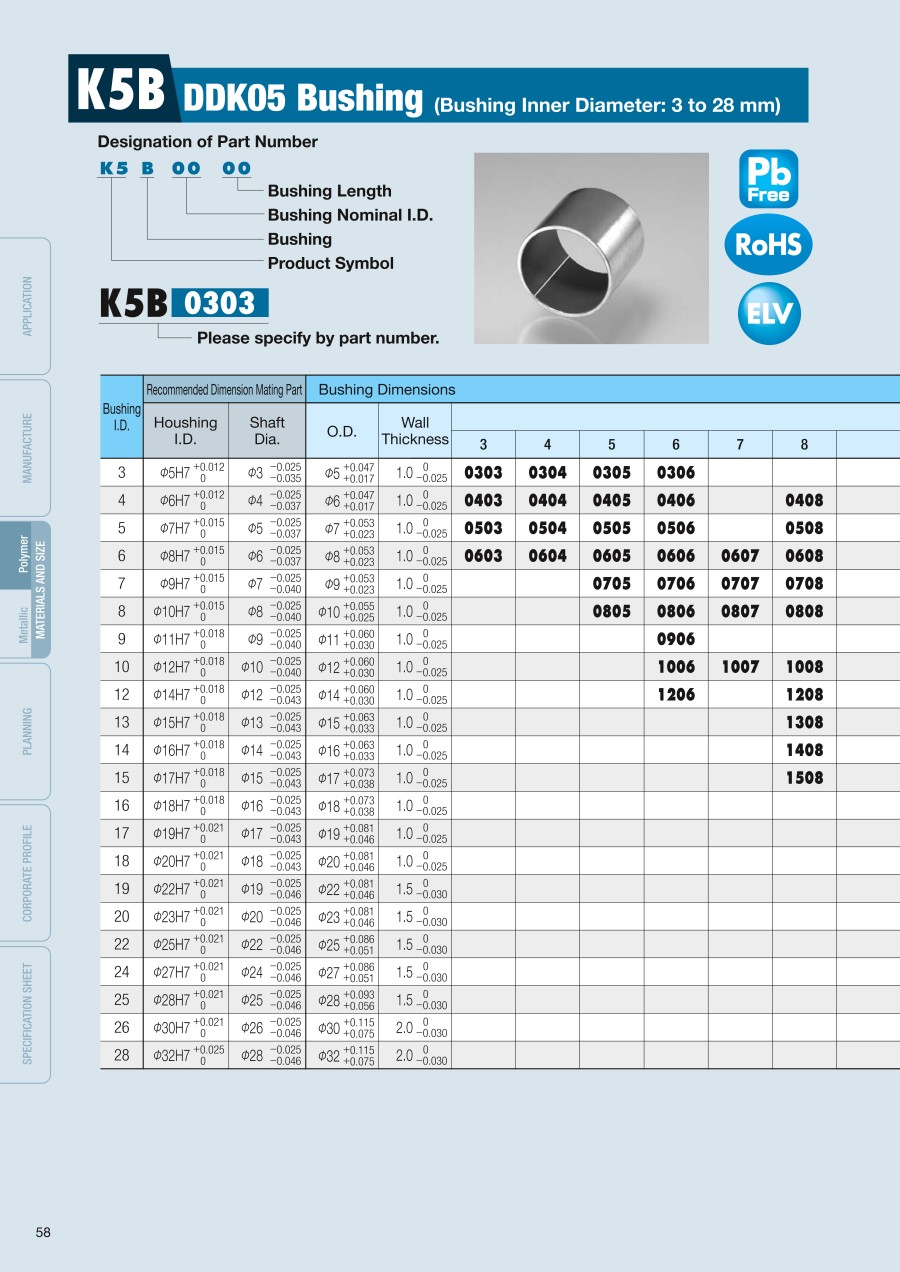Select part number 1408
The image size is (900, 1272).
click(805, 750)
